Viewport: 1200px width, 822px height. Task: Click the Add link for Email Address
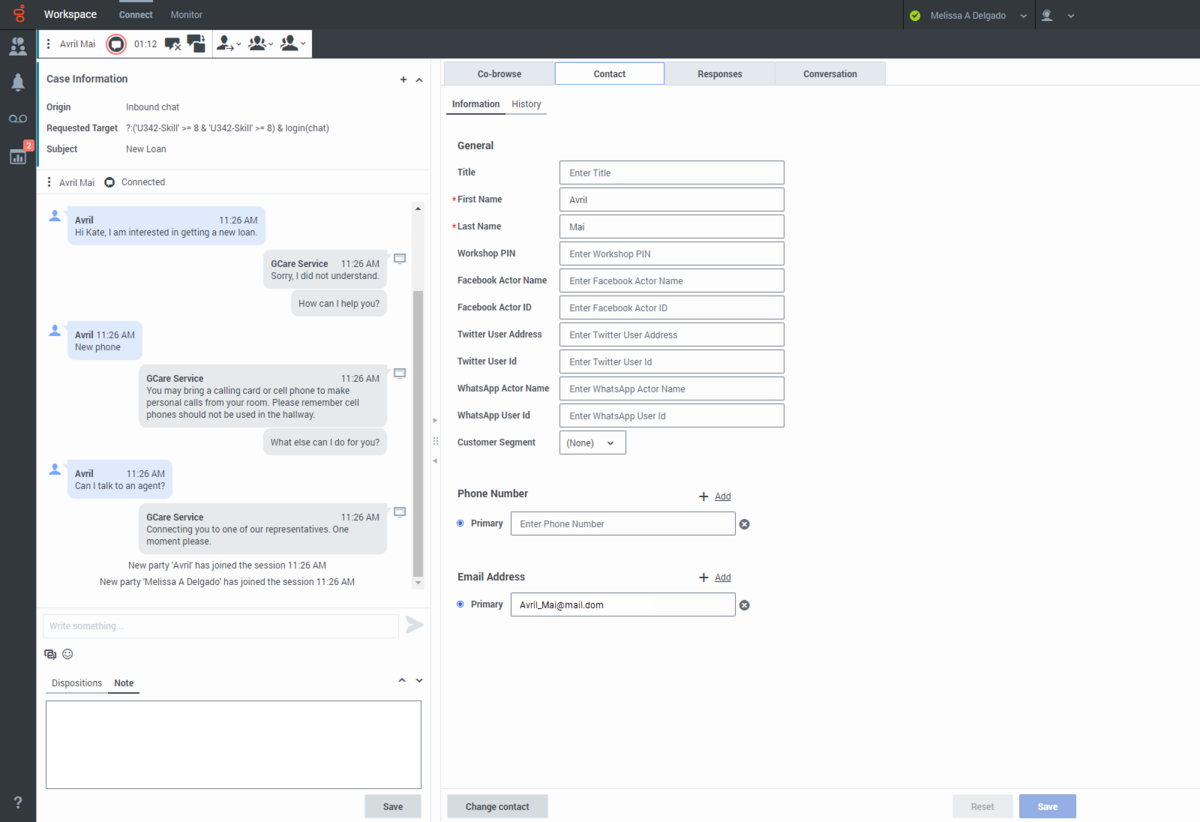[723, 577]
